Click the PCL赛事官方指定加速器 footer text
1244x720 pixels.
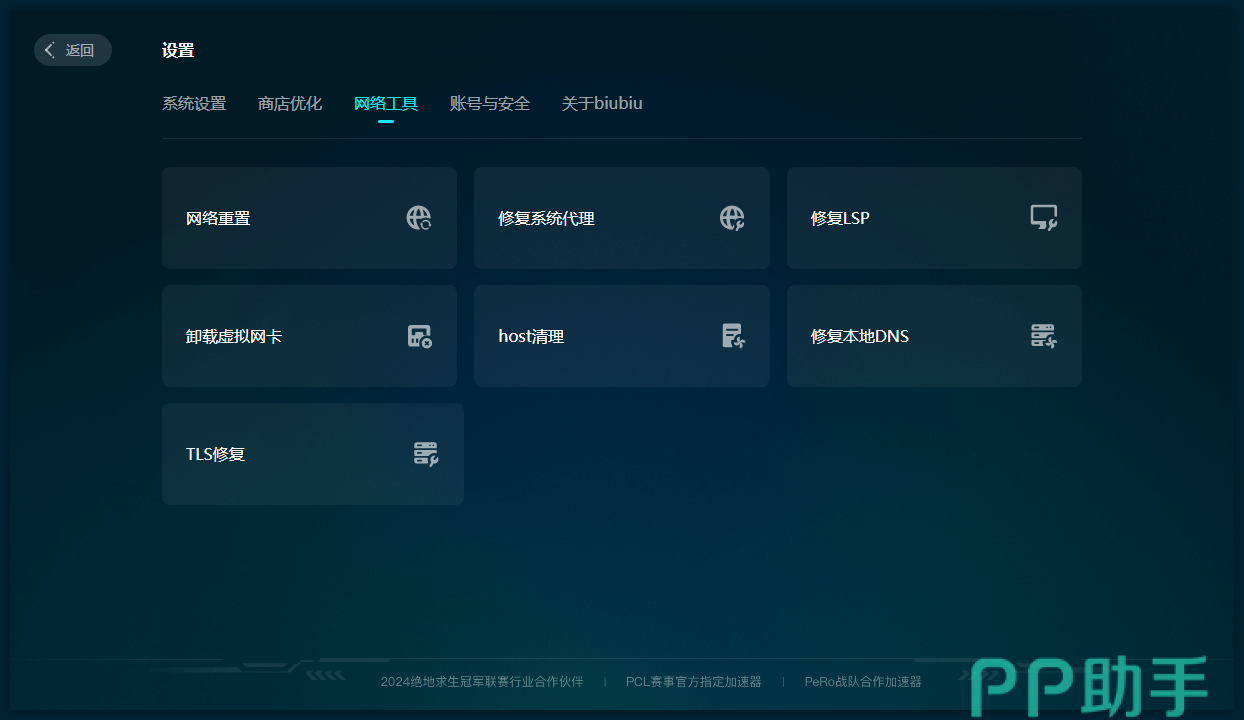[x=694, y=682]
